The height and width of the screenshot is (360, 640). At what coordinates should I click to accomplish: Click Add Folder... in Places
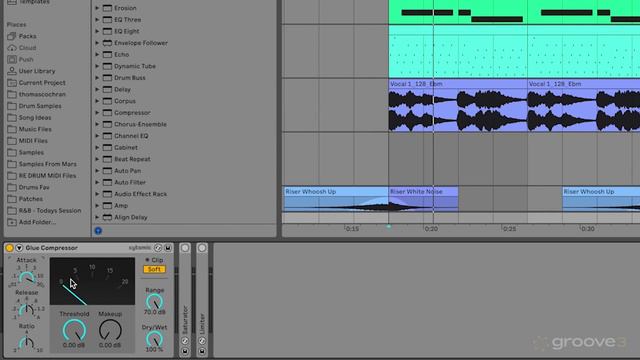pyautogui.click(x=37, y=222)
